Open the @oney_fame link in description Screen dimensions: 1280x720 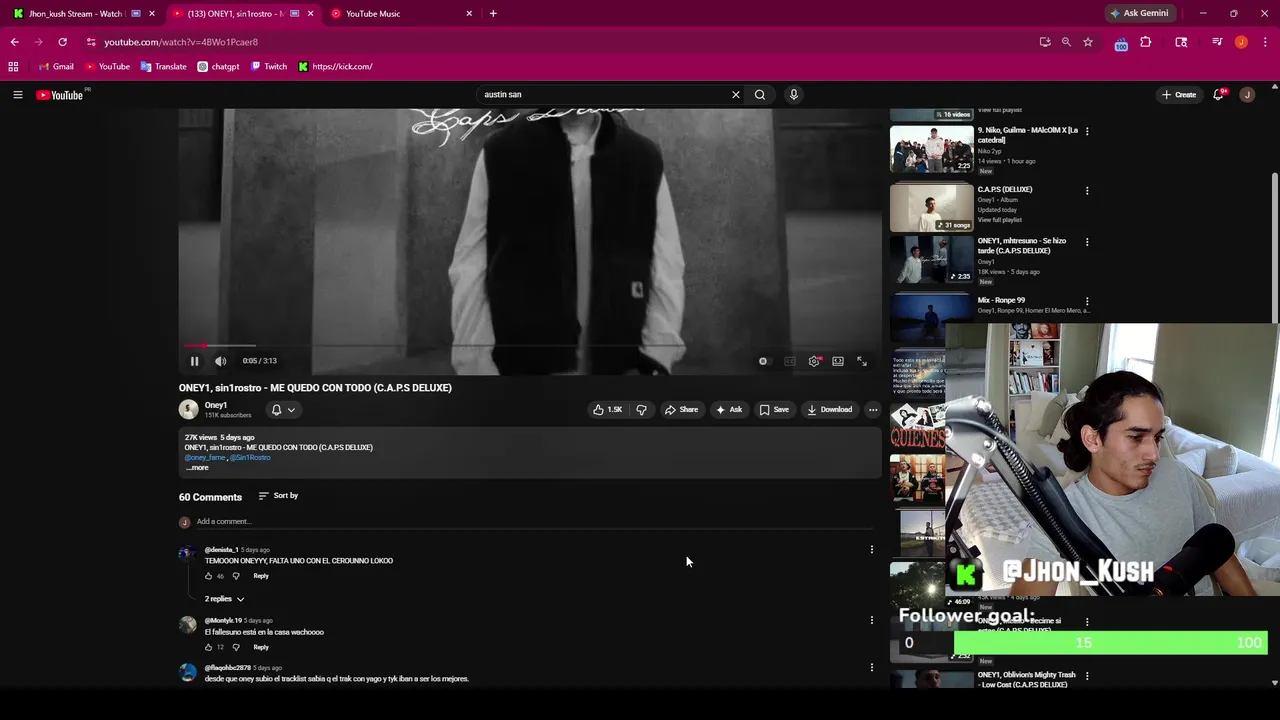tap(205, 457)
